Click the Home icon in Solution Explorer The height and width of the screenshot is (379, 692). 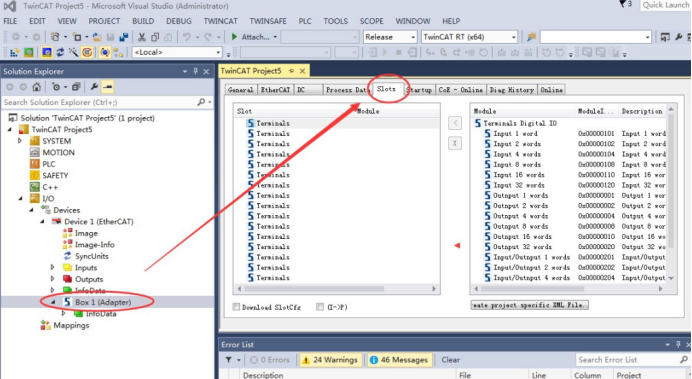(x=37, y=87)
